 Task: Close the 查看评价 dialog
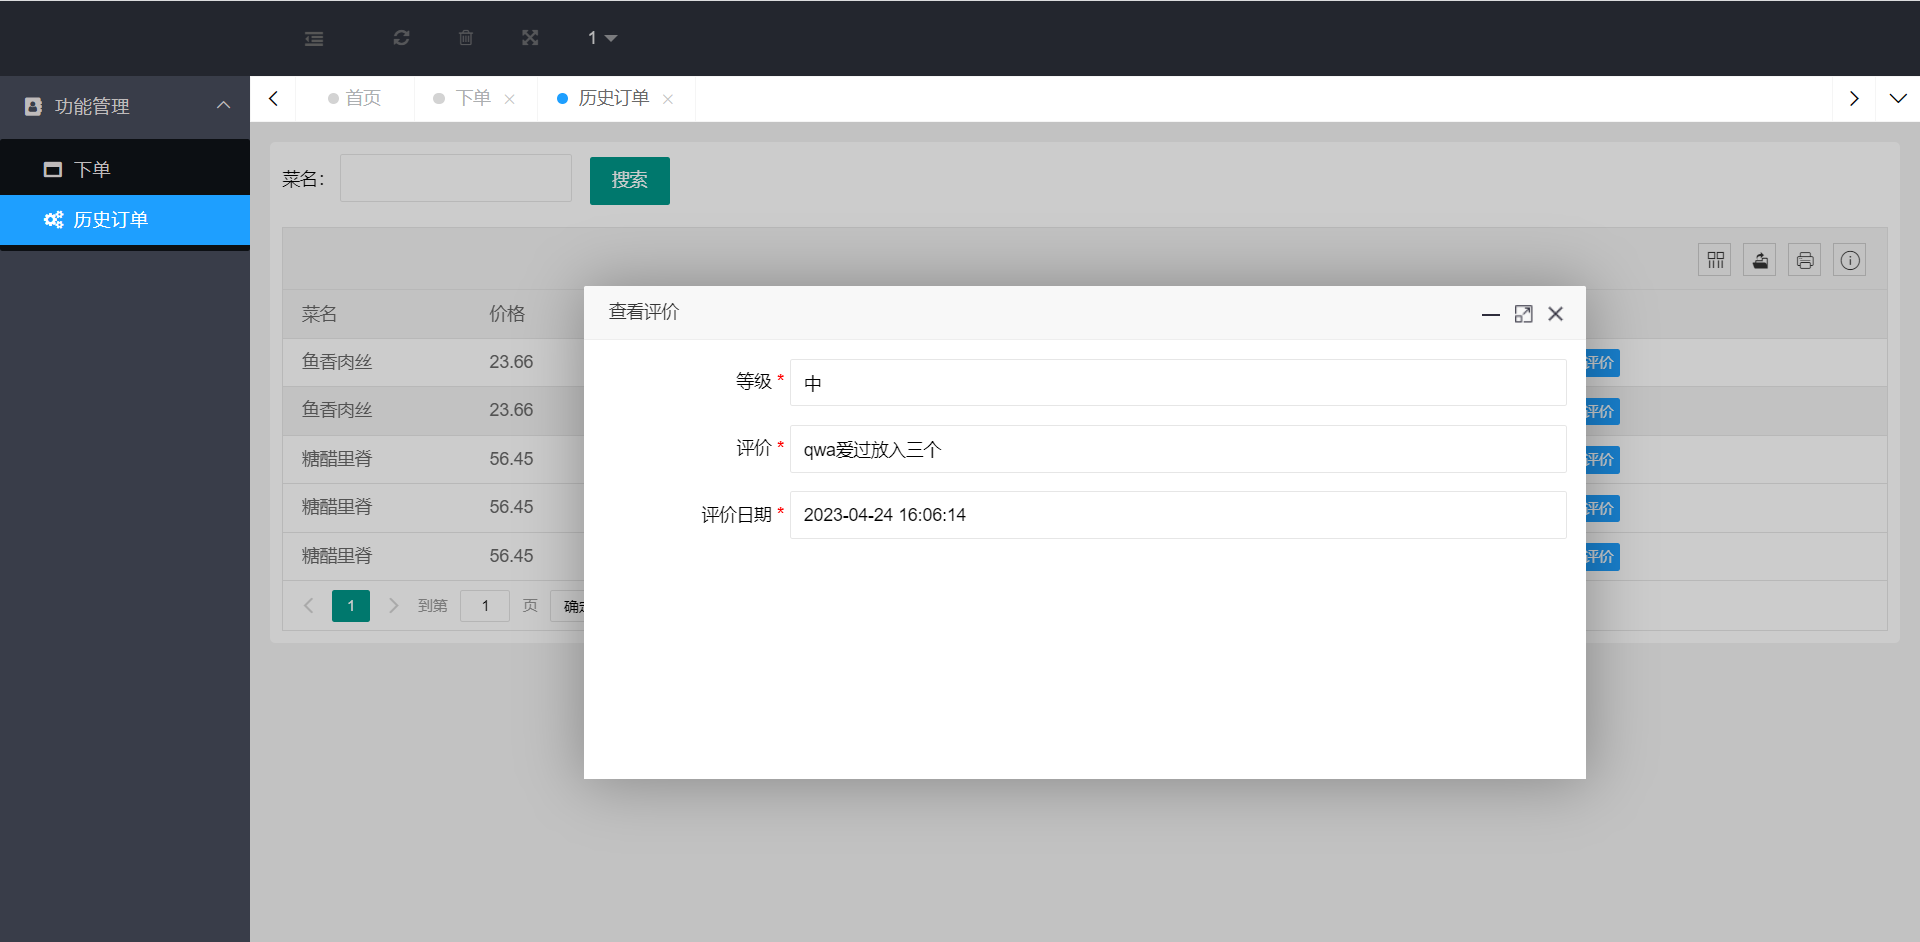click(1556, 314)
